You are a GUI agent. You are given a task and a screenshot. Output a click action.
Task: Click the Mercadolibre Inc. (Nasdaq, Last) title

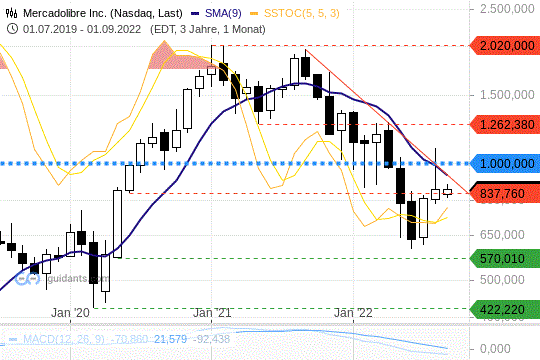(x=103, y=13)
